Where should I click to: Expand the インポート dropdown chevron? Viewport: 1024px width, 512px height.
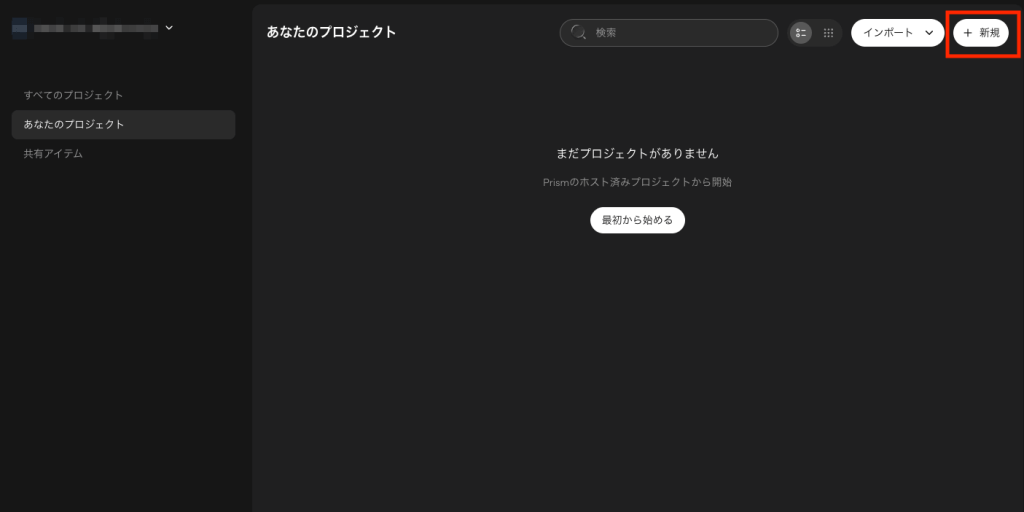tap(930, 33)
